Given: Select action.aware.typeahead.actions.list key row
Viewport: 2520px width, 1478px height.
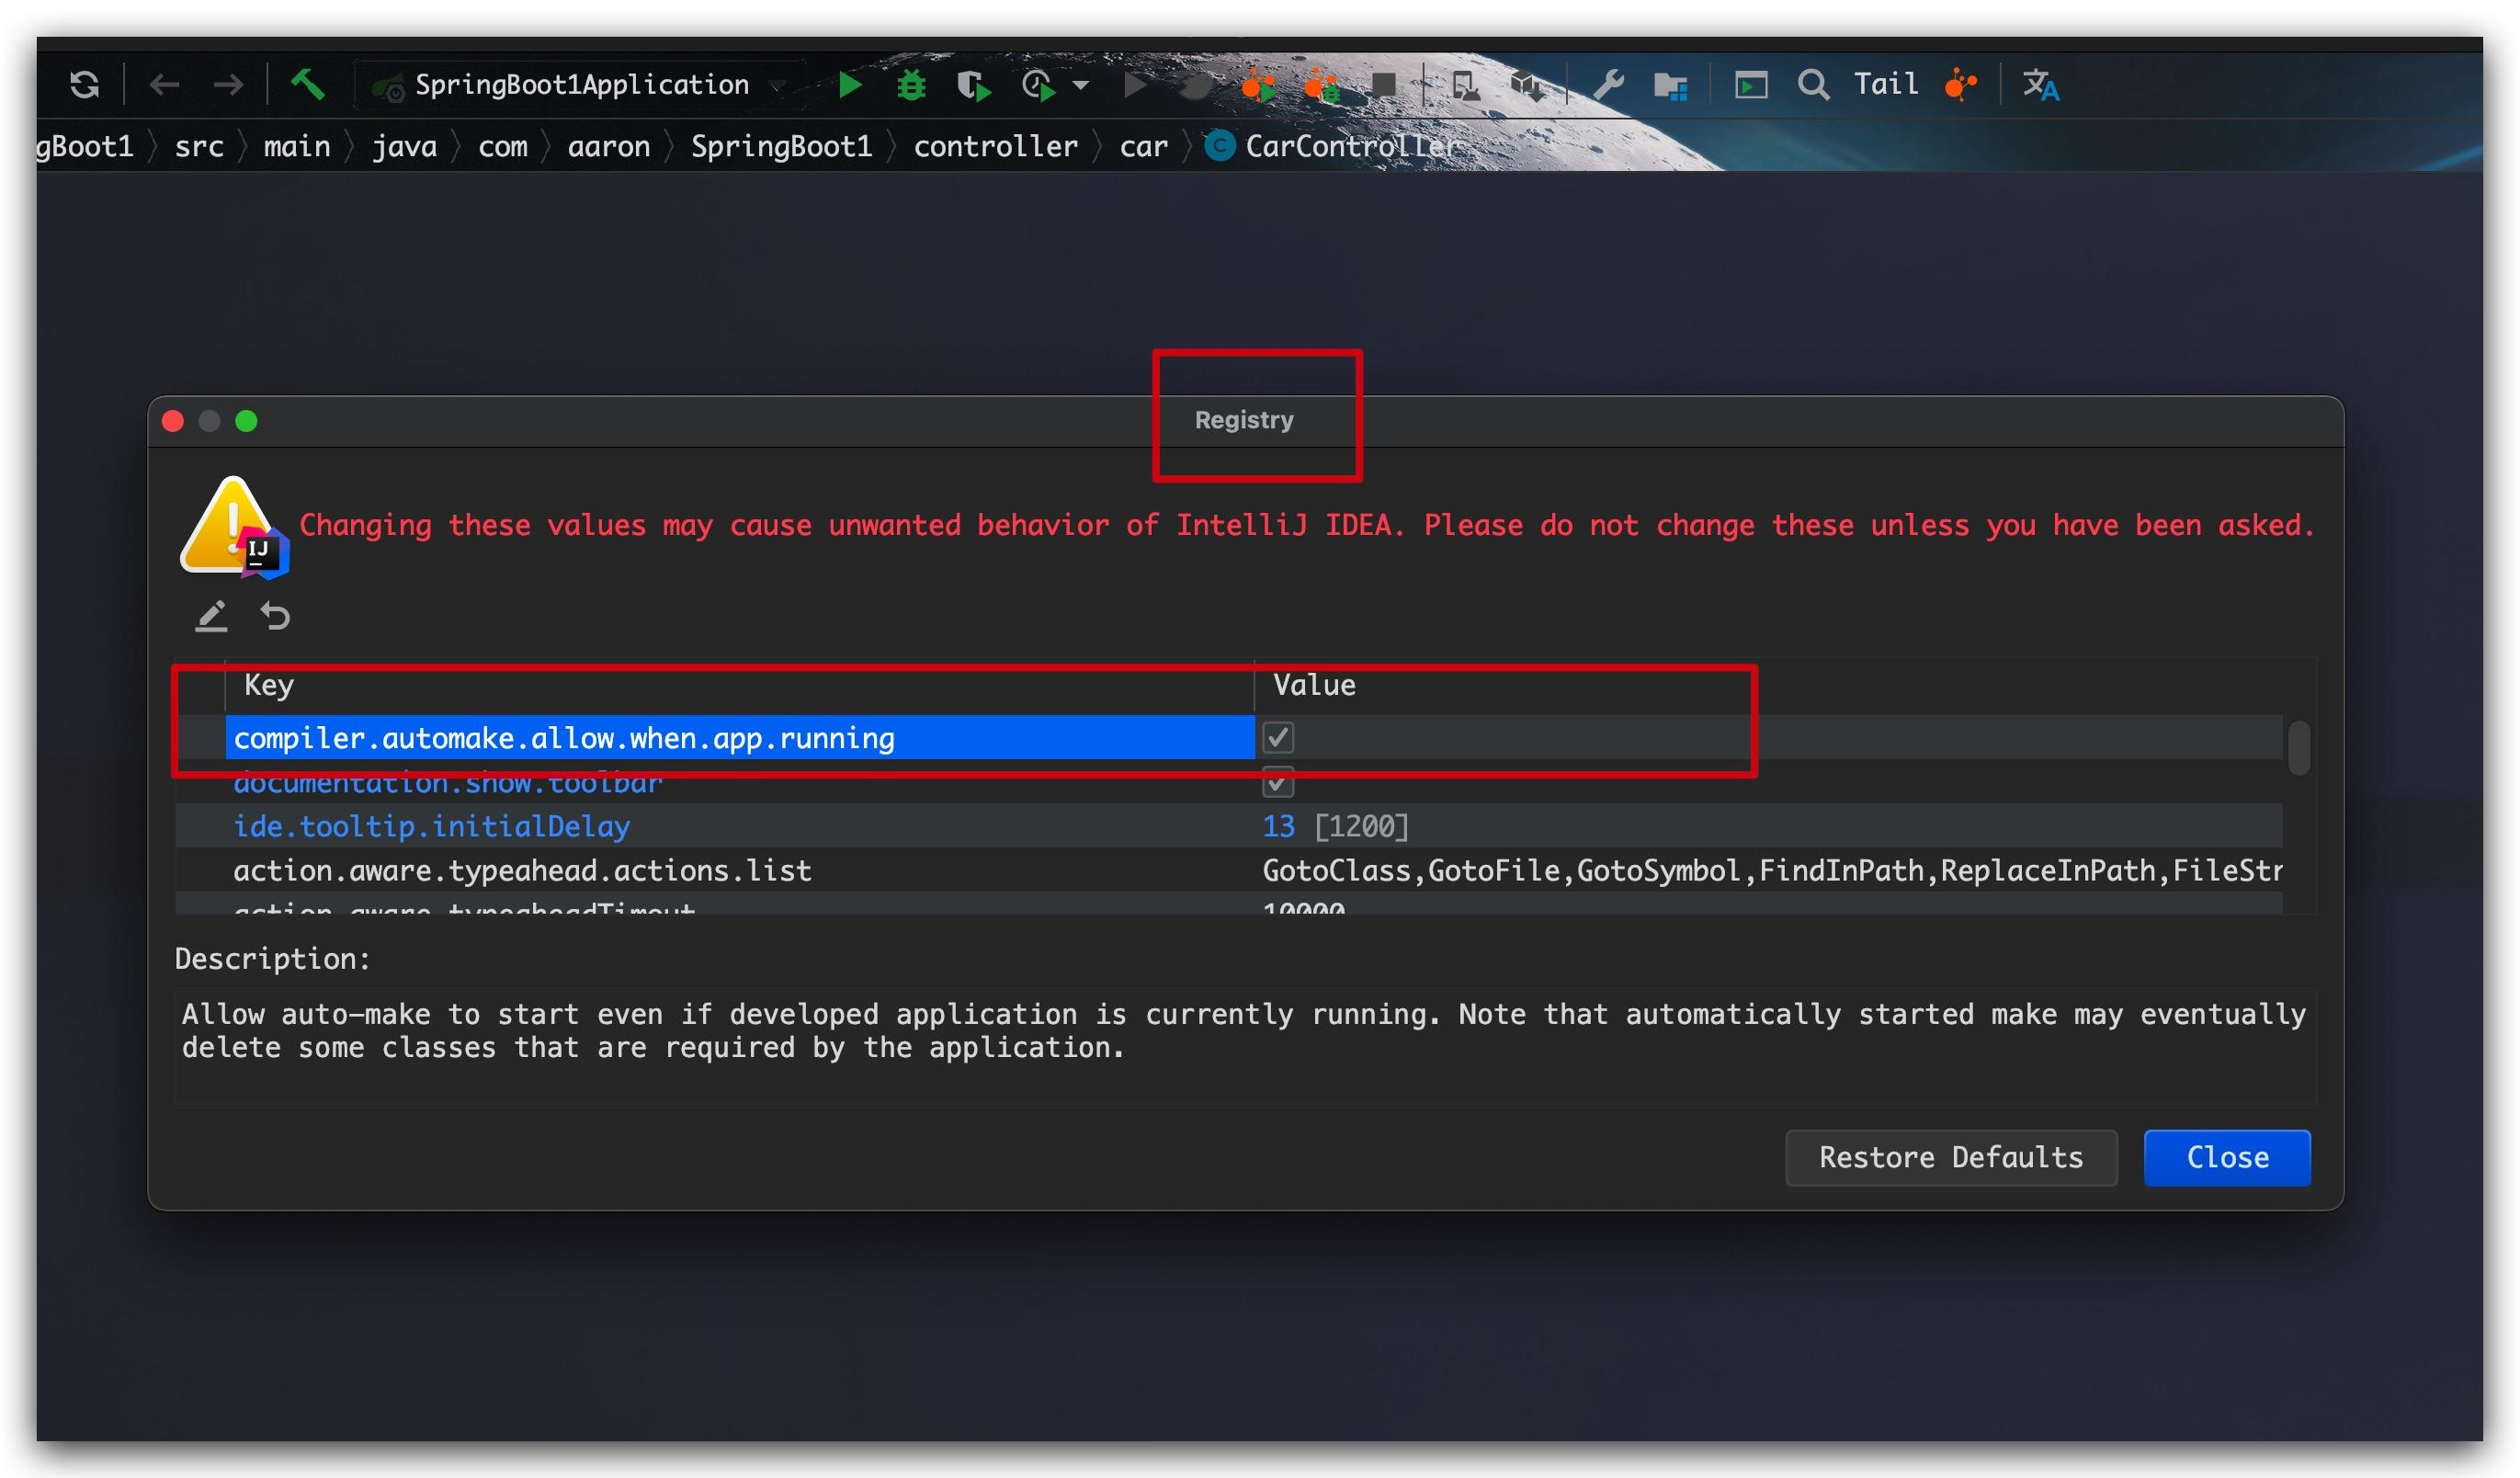Looking at the screenshot, I should coord(740,870).
